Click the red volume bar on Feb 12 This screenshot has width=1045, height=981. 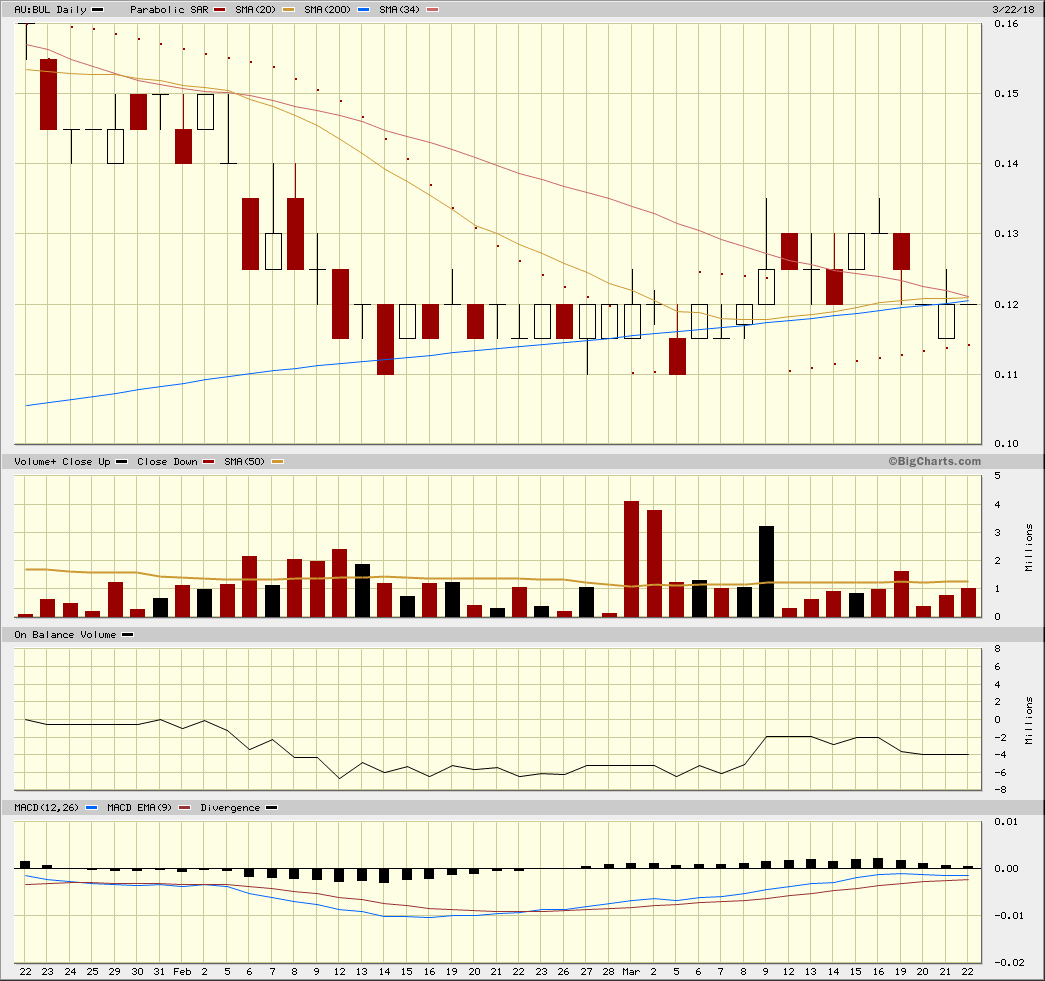tap(340, 583)
